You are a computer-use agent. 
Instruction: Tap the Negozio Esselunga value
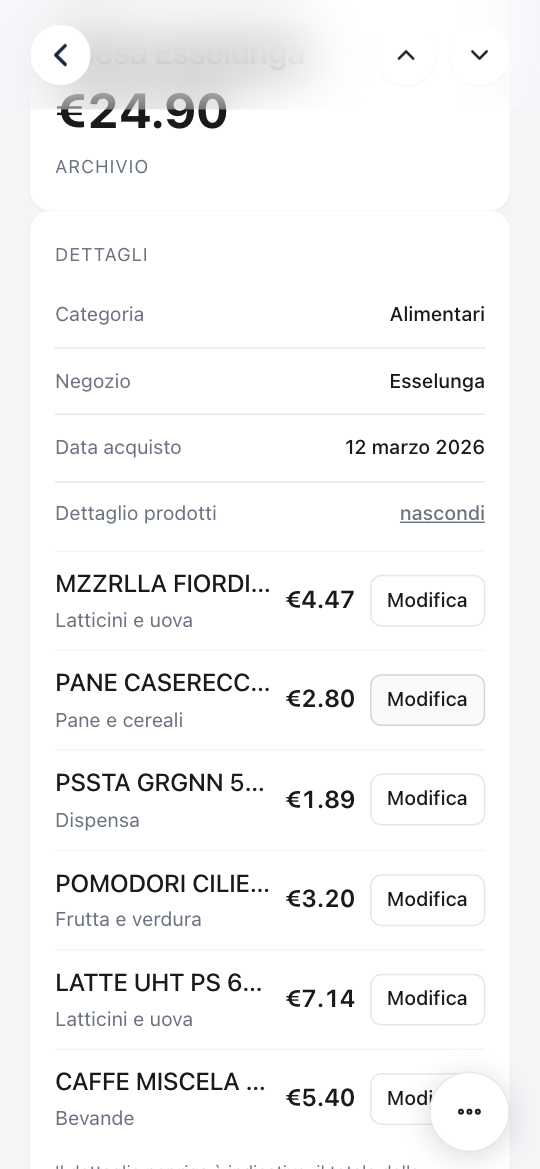[x=437, y=381]
